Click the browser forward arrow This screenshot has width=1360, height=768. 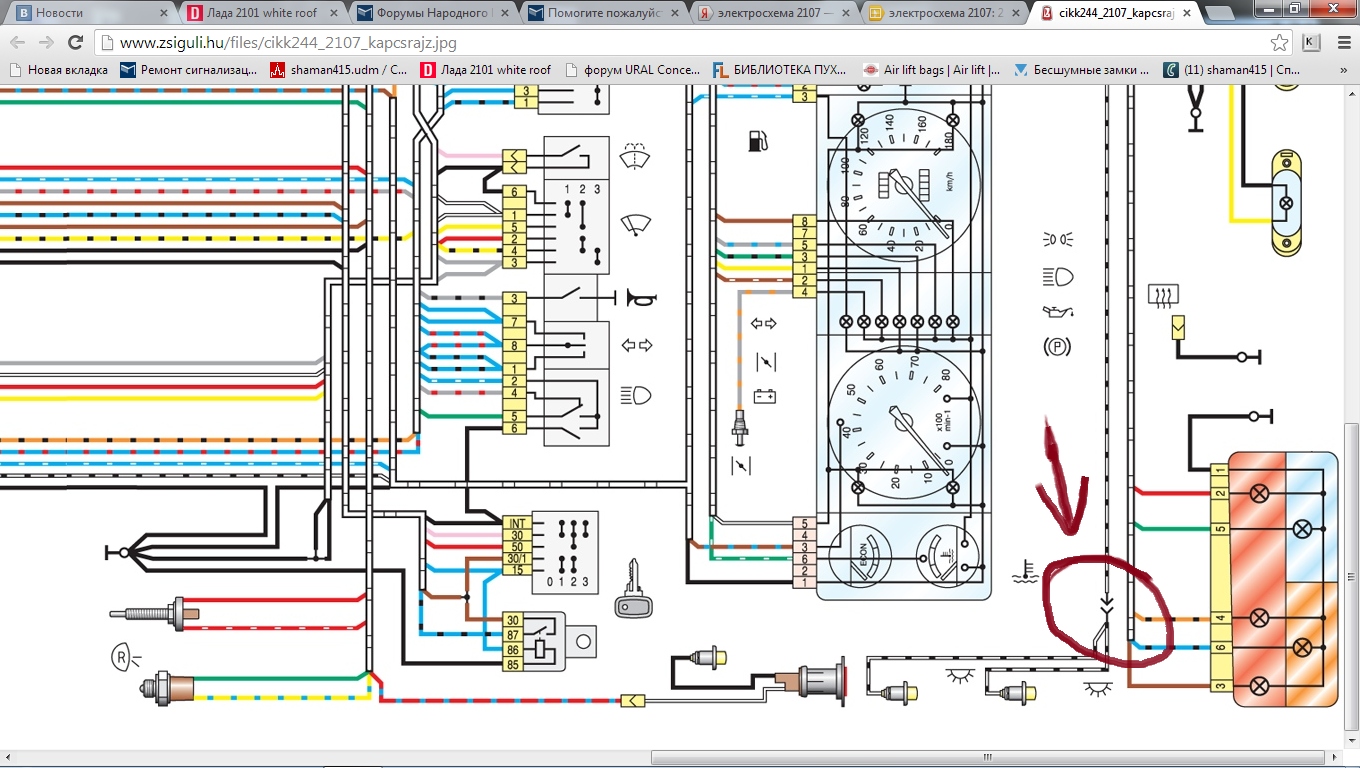click(x=46, y=43)
